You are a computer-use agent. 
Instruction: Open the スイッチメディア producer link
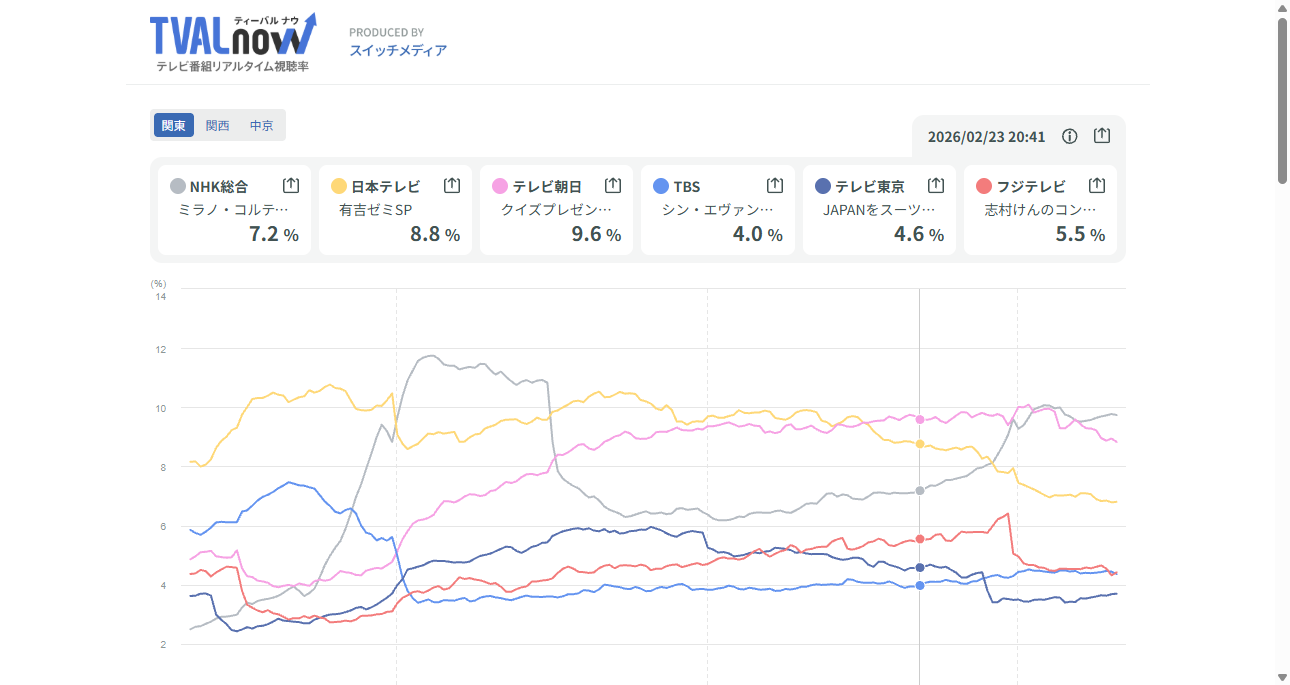click(398, 50)
